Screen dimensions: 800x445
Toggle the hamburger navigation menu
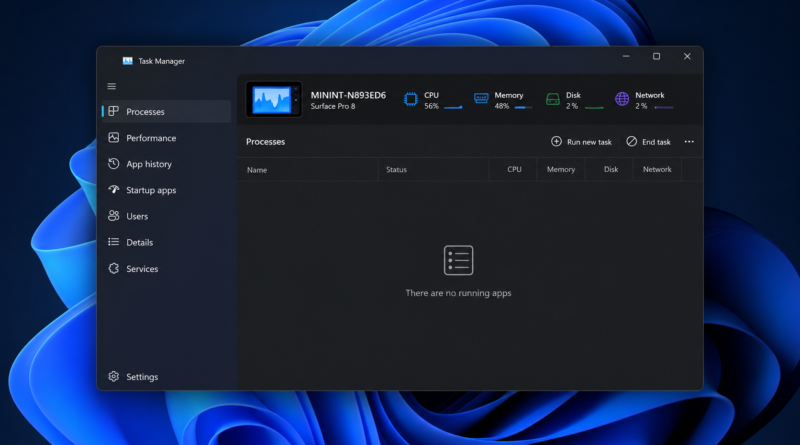[112, 86]
